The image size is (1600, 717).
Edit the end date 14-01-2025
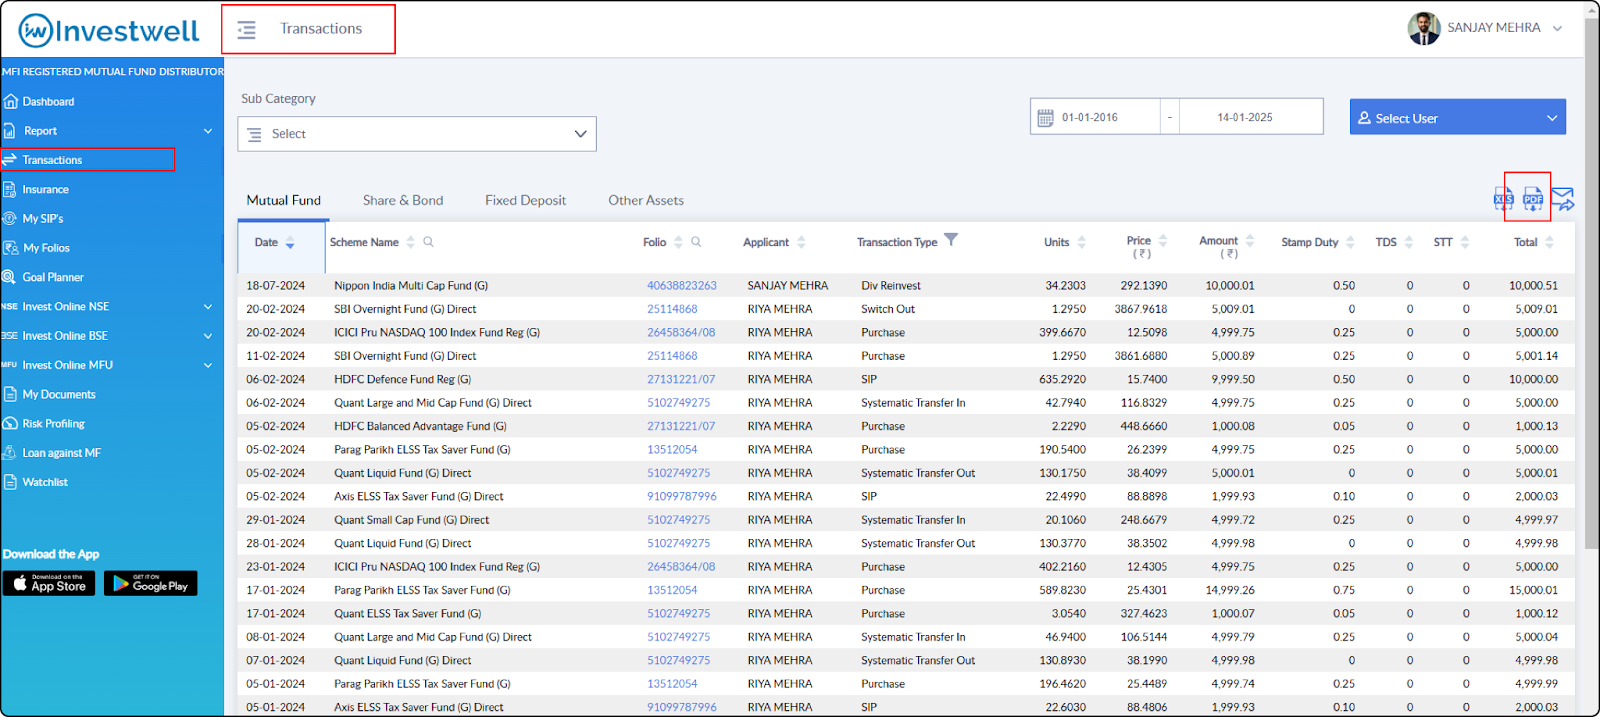[x=1245, y=118]
